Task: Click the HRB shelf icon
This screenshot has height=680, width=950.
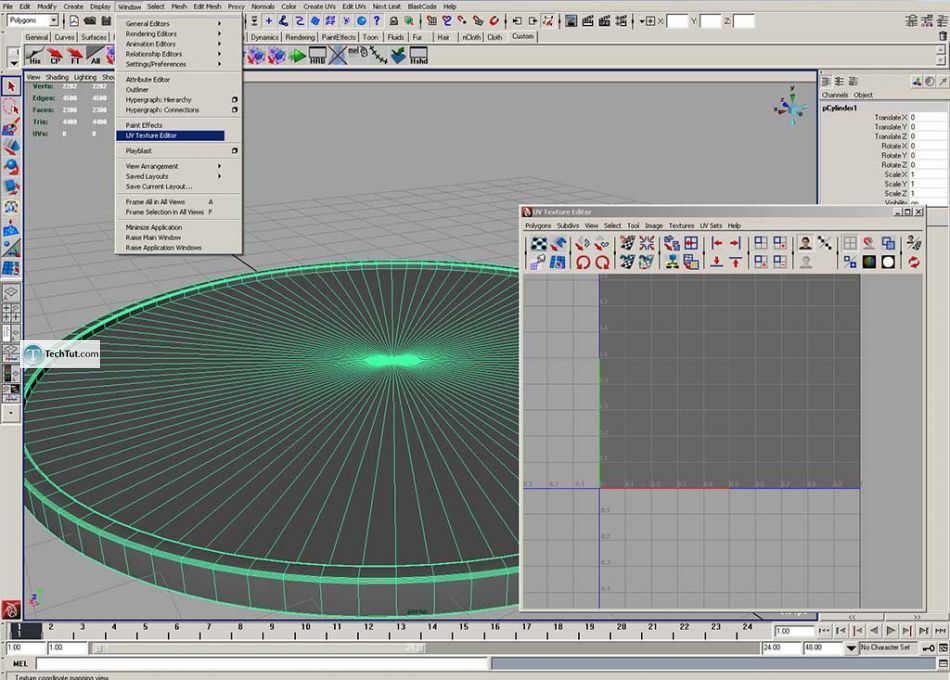Action: [317, 56]
